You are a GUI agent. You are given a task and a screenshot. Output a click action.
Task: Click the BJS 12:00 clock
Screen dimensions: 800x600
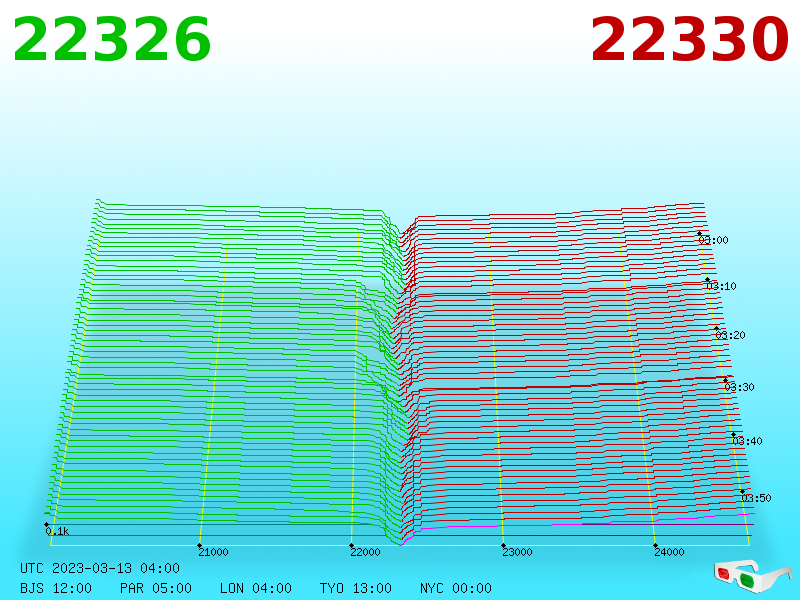tap(56, 588)
